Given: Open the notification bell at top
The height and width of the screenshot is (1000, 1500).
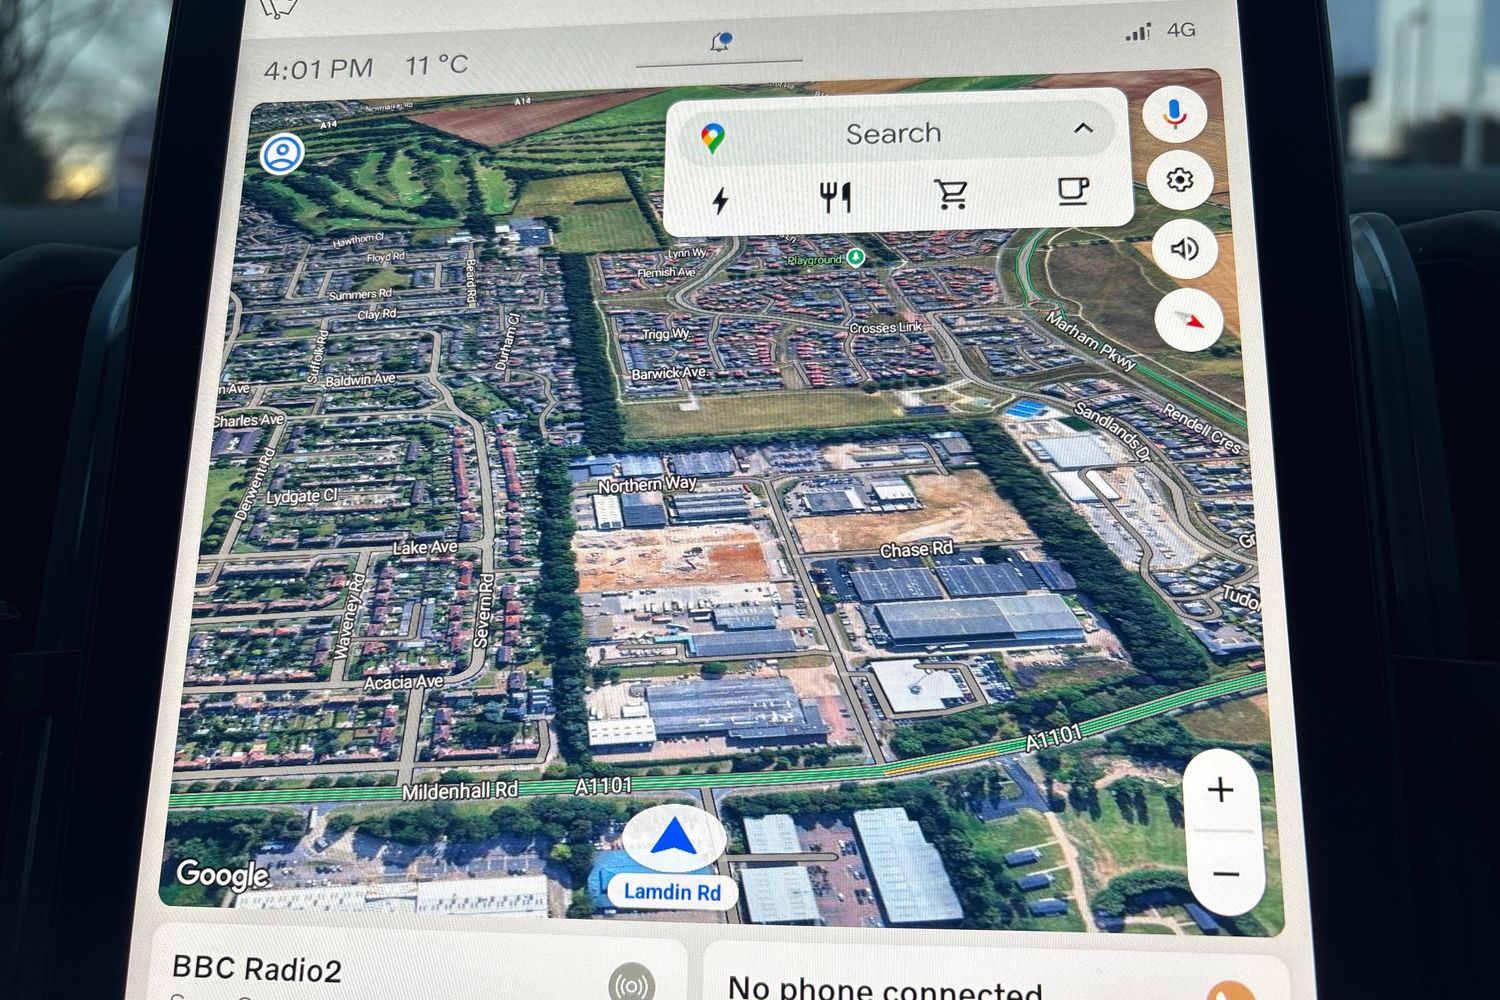Looking at the screenshot, I should tap(720, 42).
